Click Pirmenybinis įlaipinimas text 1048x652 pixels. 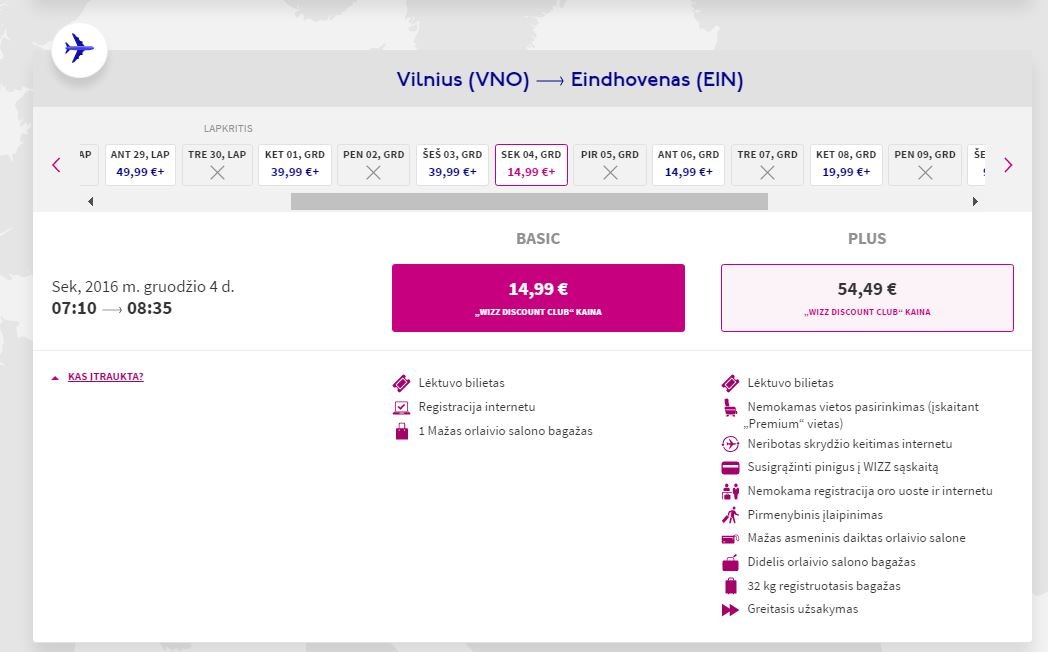(815, 515)
